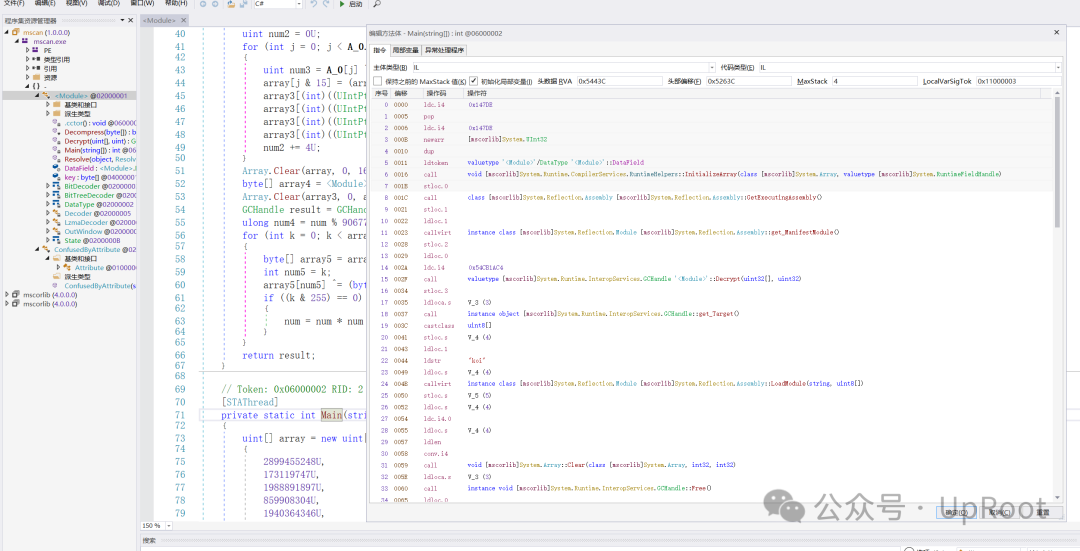Click the first mscorlib assembly icon

click(x=16, y=295)
